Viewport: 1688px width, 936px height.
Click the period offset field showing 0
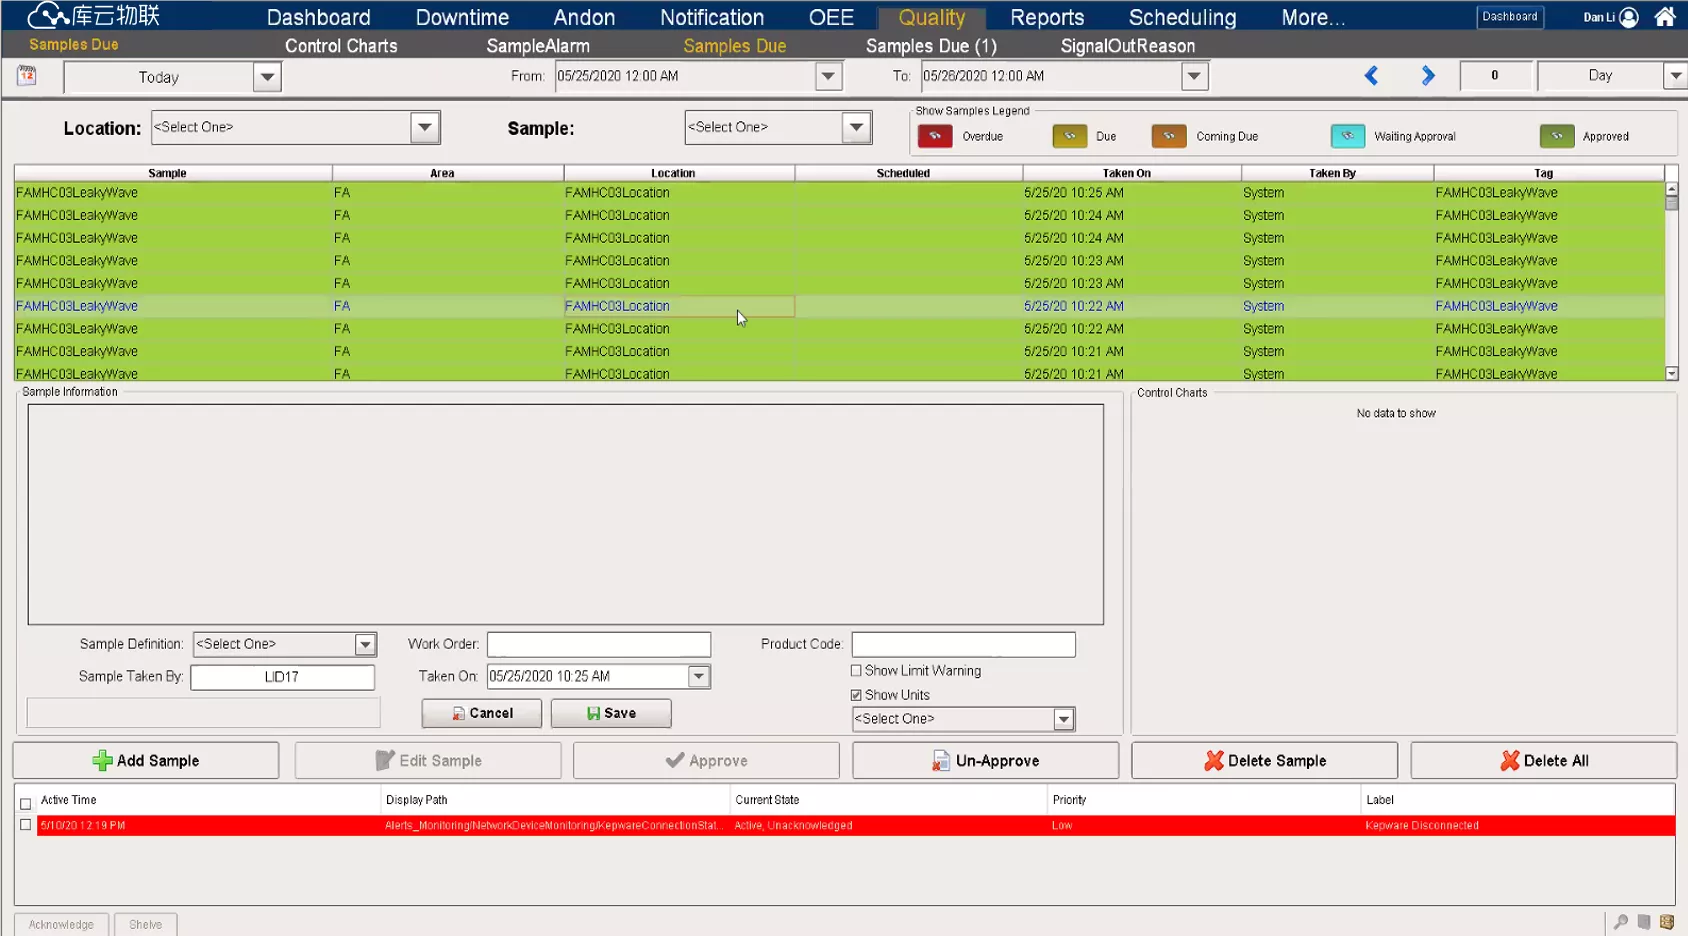[x=1495, y=76]
